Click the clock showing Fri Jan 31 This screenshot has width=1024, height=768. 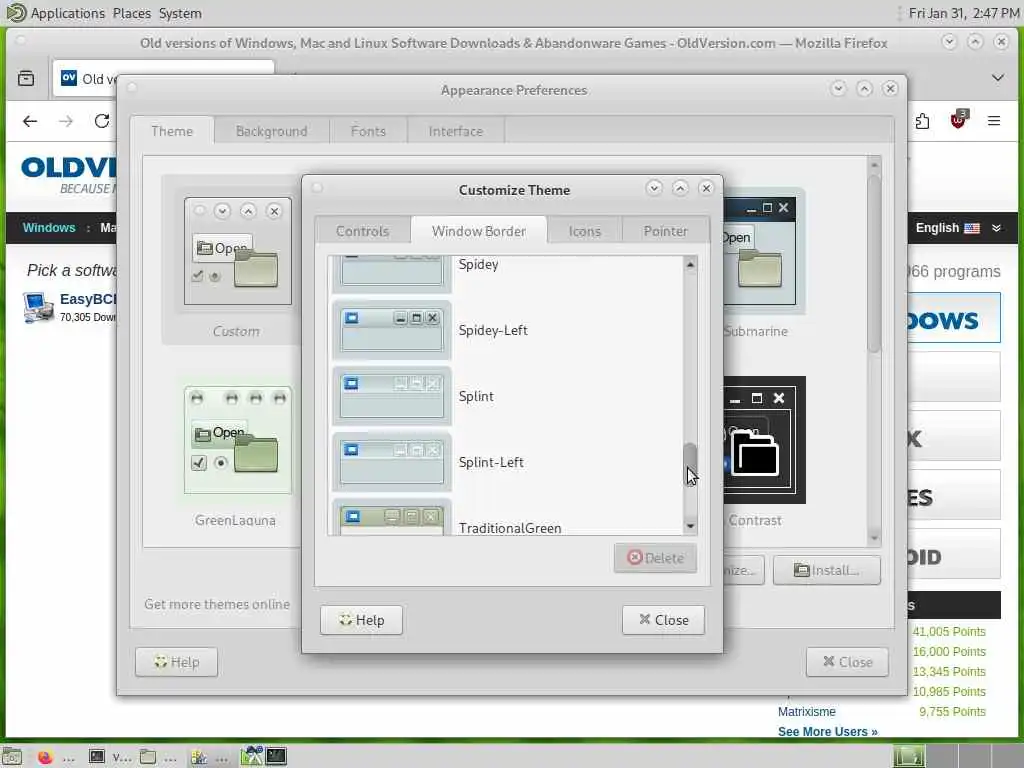963,13
